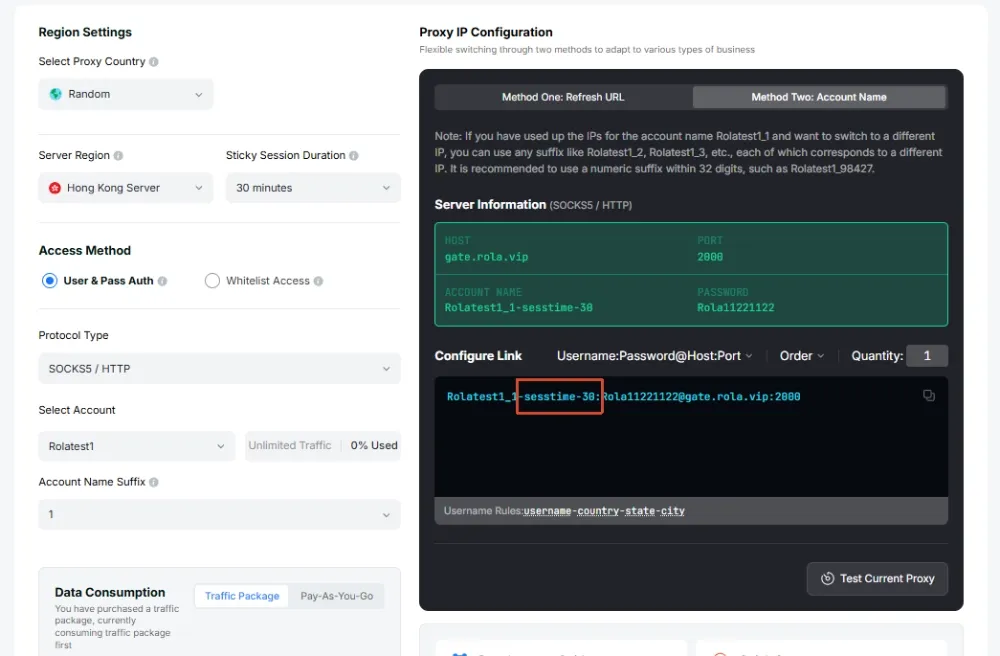
Task: Click the globe icon in Random country selector
Action: point(55,94)
